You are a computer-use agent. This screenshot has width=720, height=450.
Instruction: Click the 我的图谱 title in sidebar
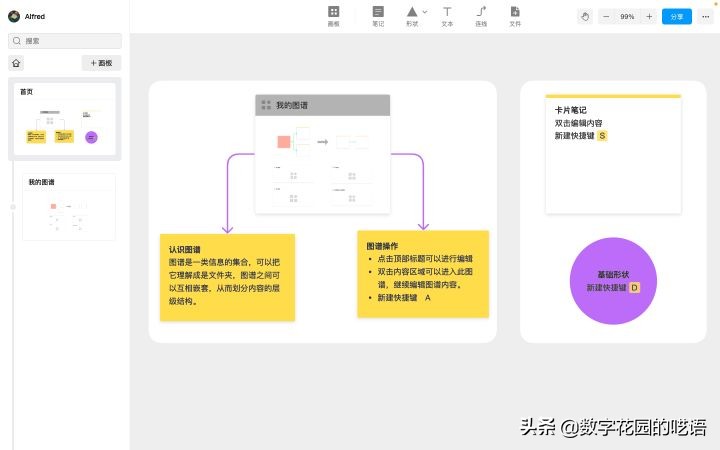(x=41, y=182)
